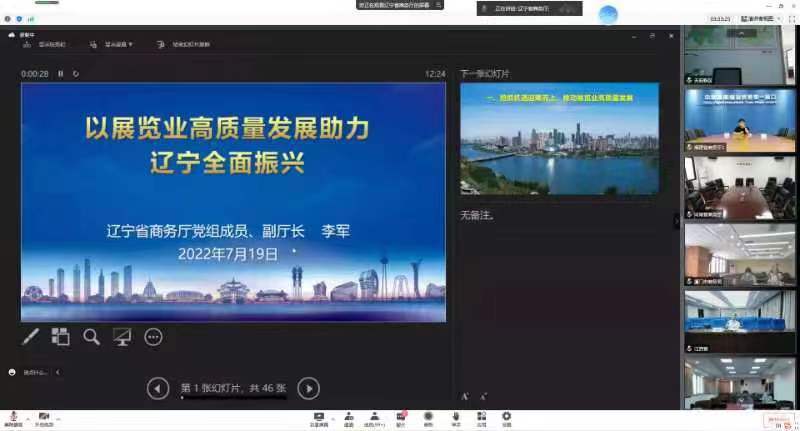The image size is (800, 431).
Task: Open the see-all-slides grid view
Action: [x=60, y=337]
